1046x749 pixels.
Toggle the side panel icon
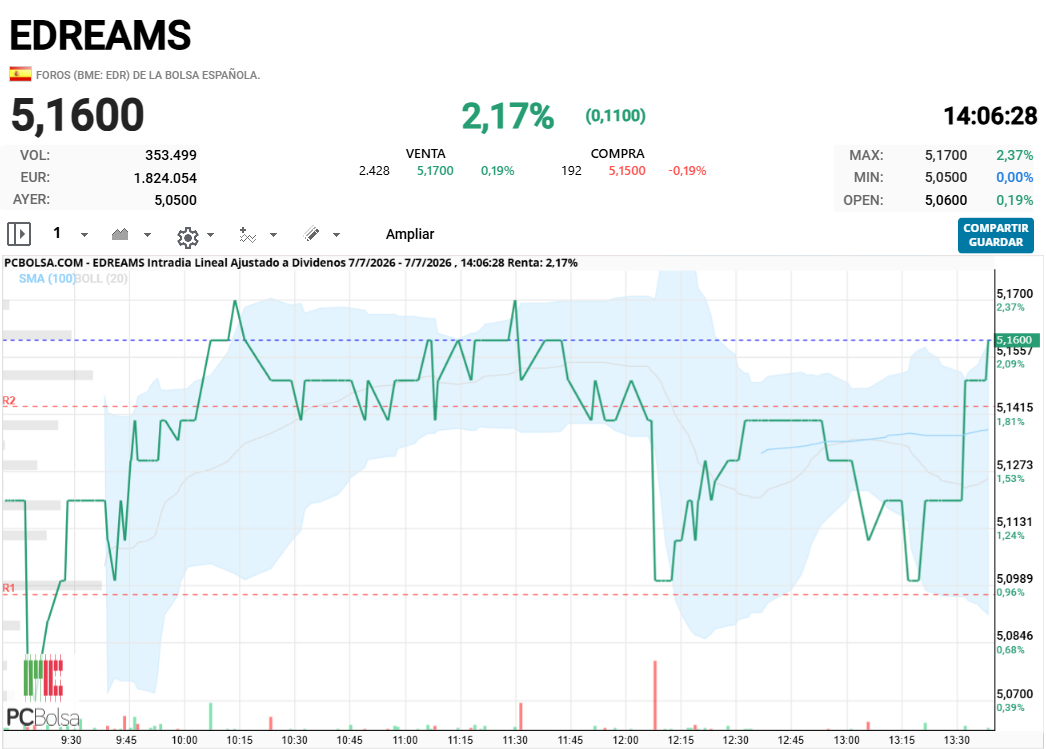(19, 234)
